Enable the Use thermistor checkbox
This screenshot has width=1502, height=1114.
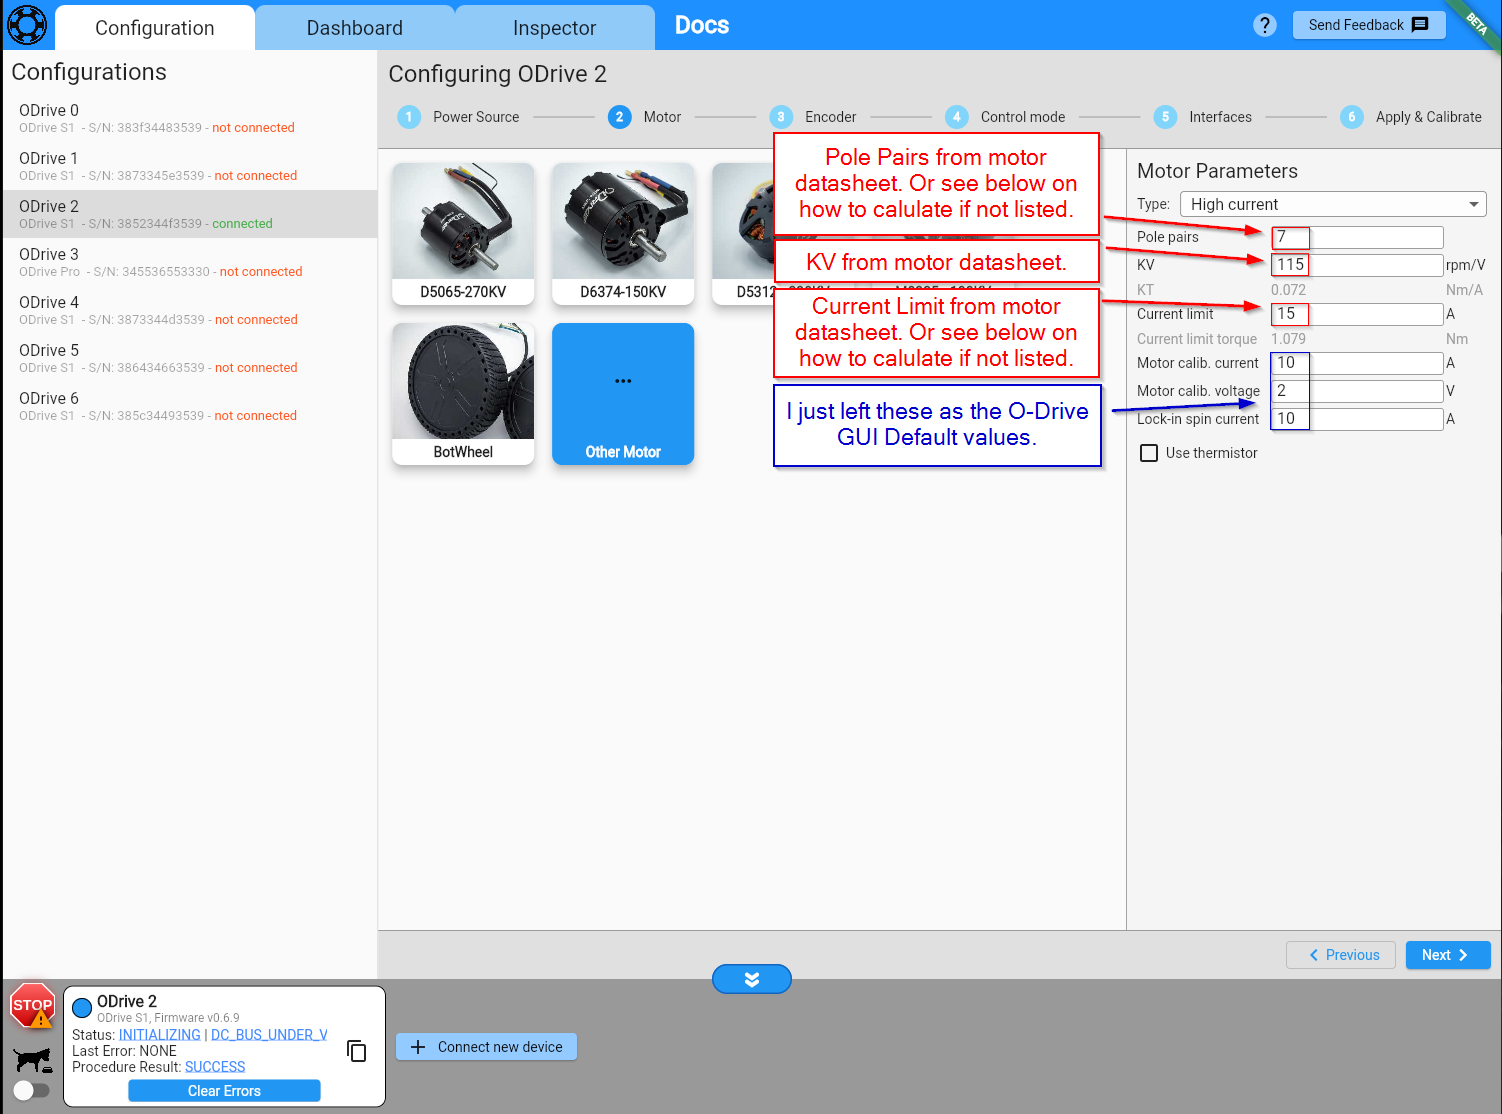(x=1149, y=453)
